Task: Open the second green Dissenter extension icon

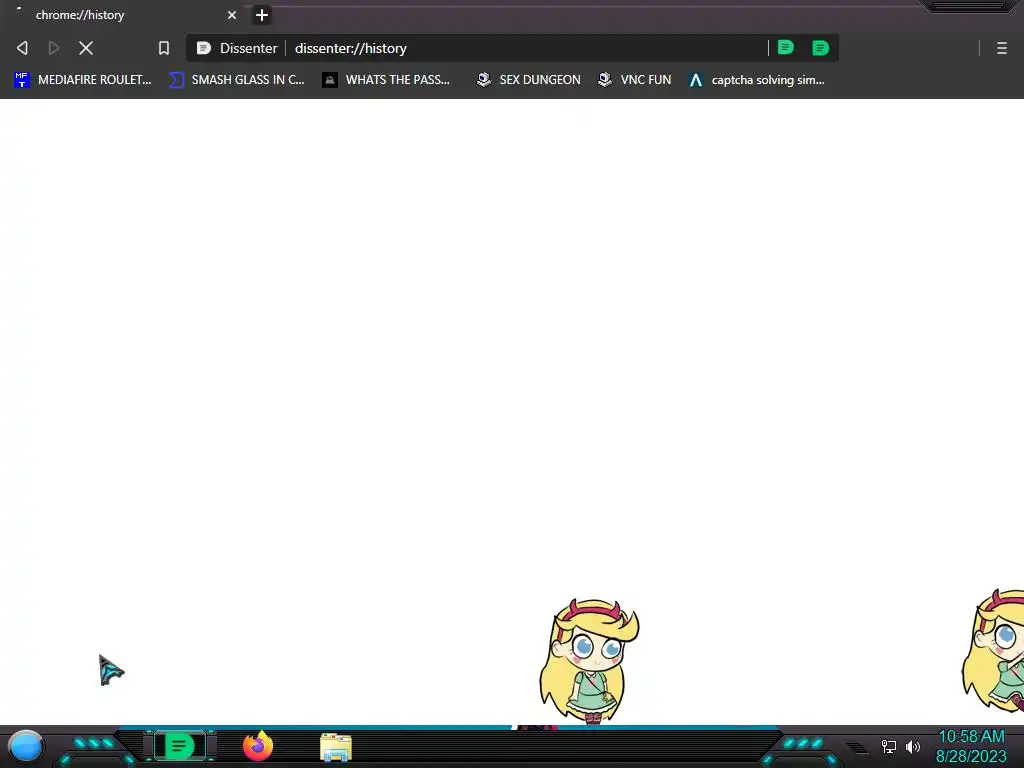Action: click(820, 48)
